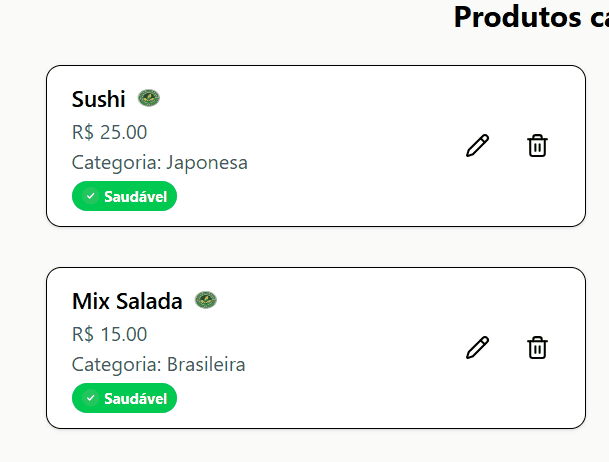The width and height of the screenshot is (609, 462).
Task: Select the Saudável tag on Sushi card
Action: tap(124, 196)
